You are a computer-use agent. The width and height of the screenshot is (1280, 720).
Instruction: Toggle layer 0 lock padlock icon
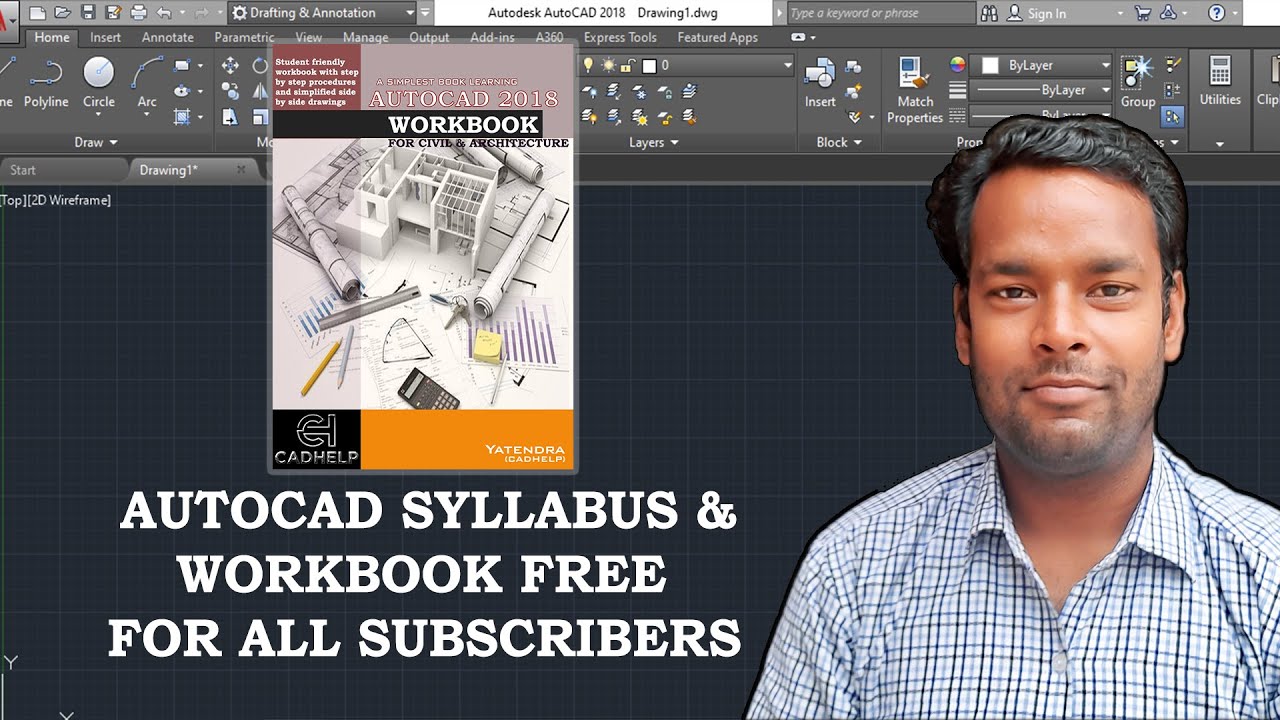(627, 66)
